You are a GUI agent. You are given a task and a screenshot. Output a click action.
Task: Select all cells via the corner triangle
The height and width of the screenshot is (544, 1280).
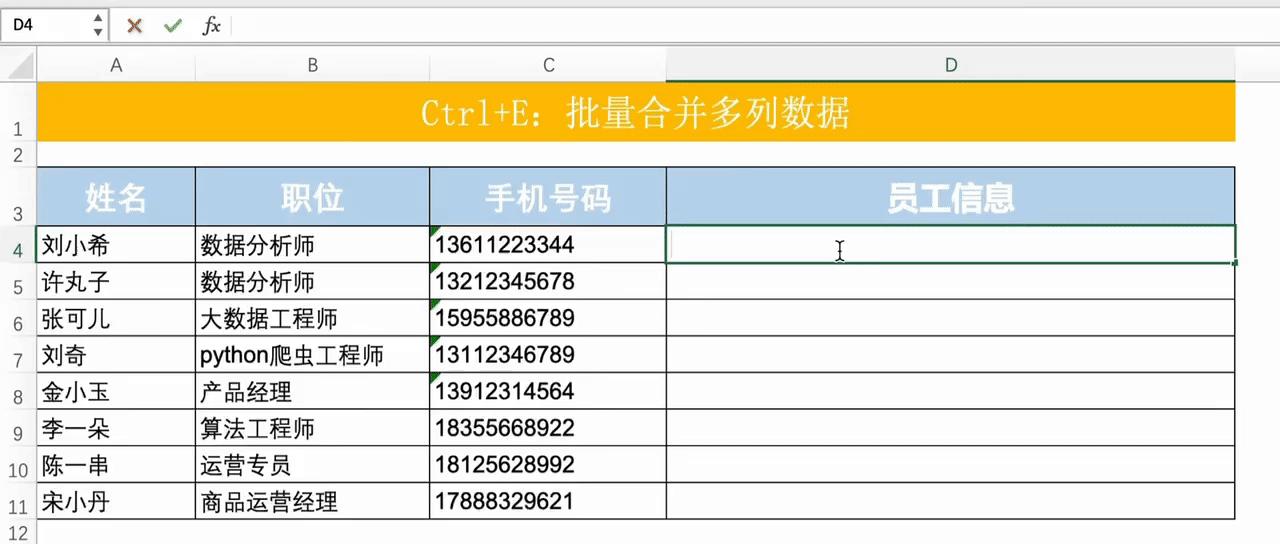tap(18, 66)
